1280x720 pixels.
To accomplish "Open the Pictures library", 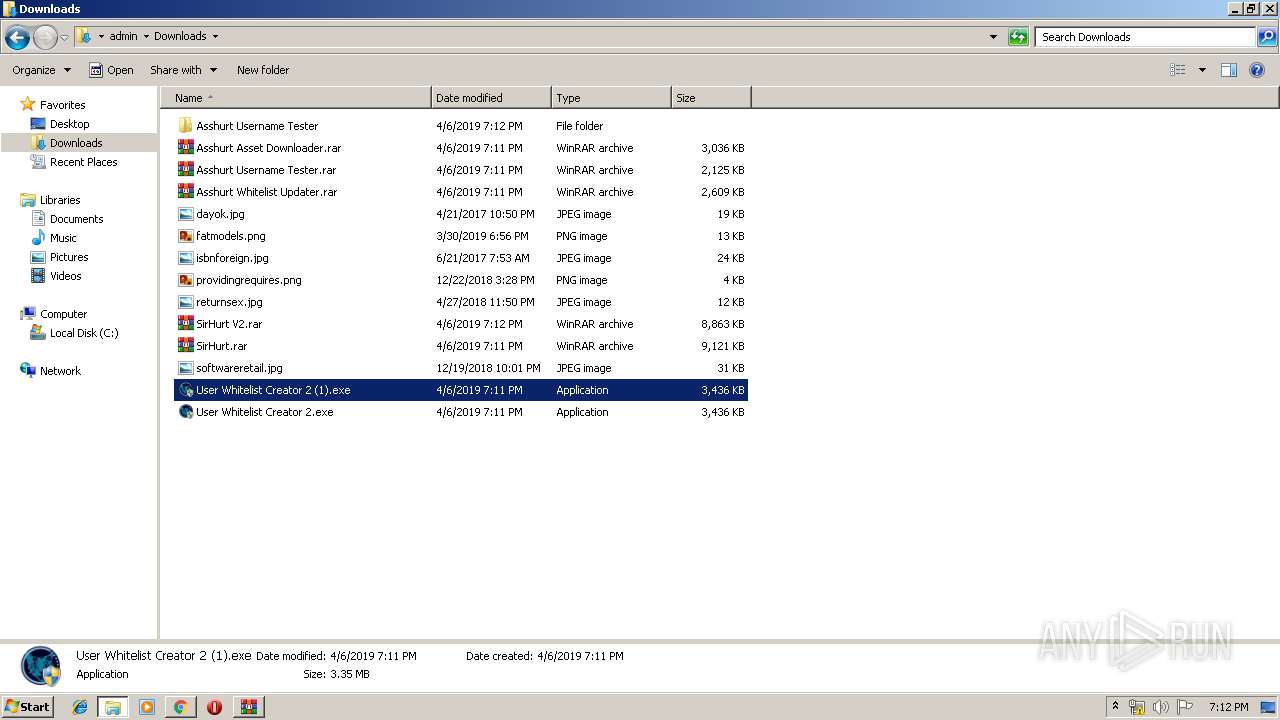I will coord(69,257).
